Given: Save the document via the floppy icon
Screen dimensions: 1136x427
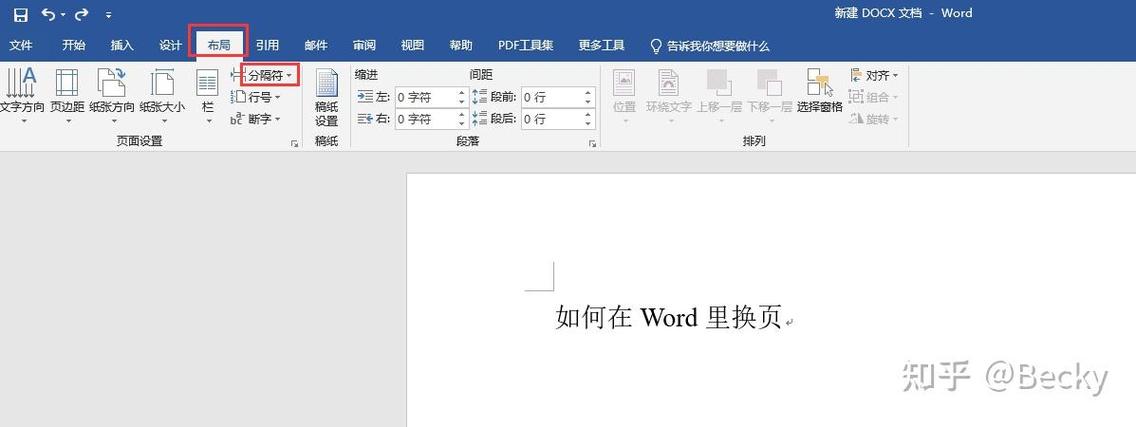Looking at the screenshot, I should pyautogui.click(x=21, y=14).
